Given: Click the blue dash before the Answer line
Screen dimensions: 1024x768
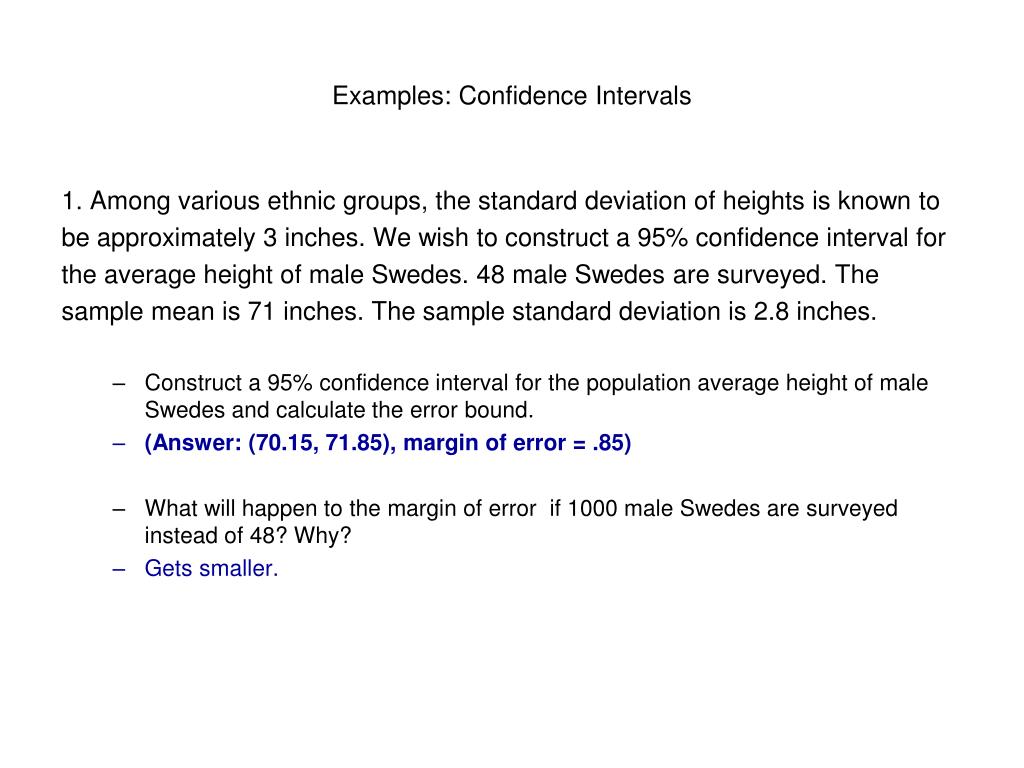Looking at the screenshot, I should [x=119, y=443].
